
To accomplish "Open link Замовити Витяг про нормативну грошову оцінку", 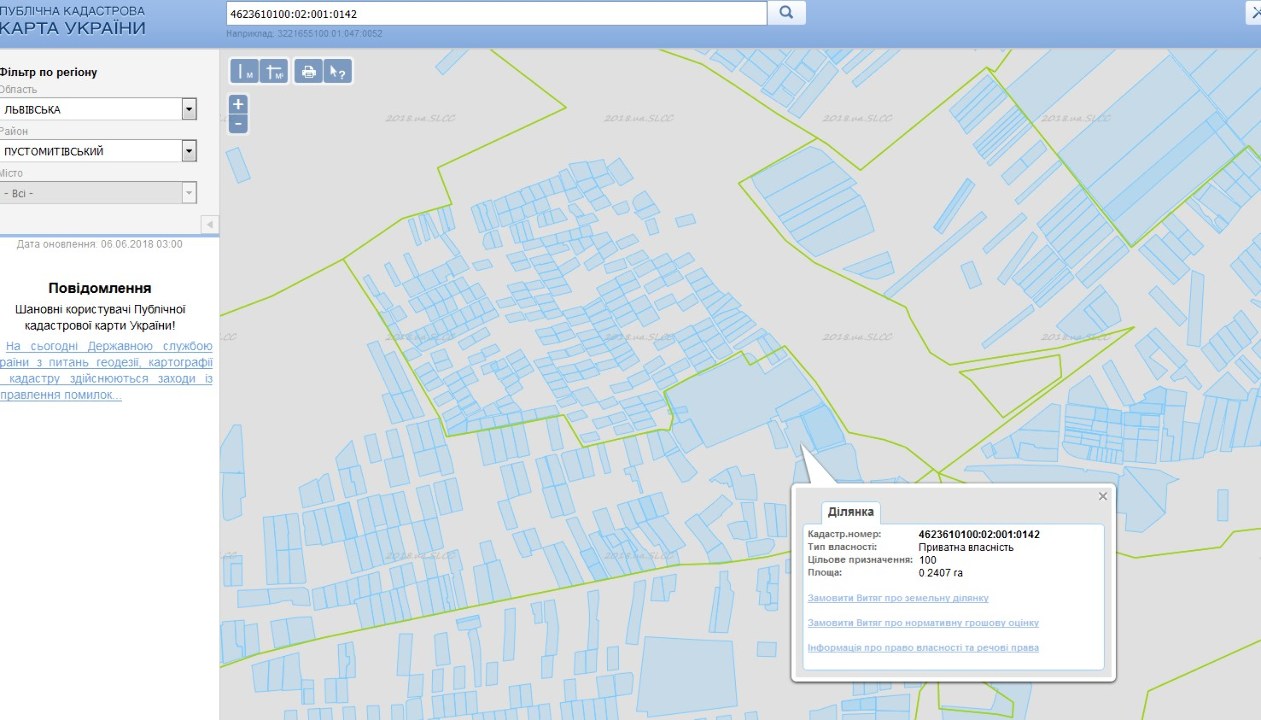I will coord(922,623).
